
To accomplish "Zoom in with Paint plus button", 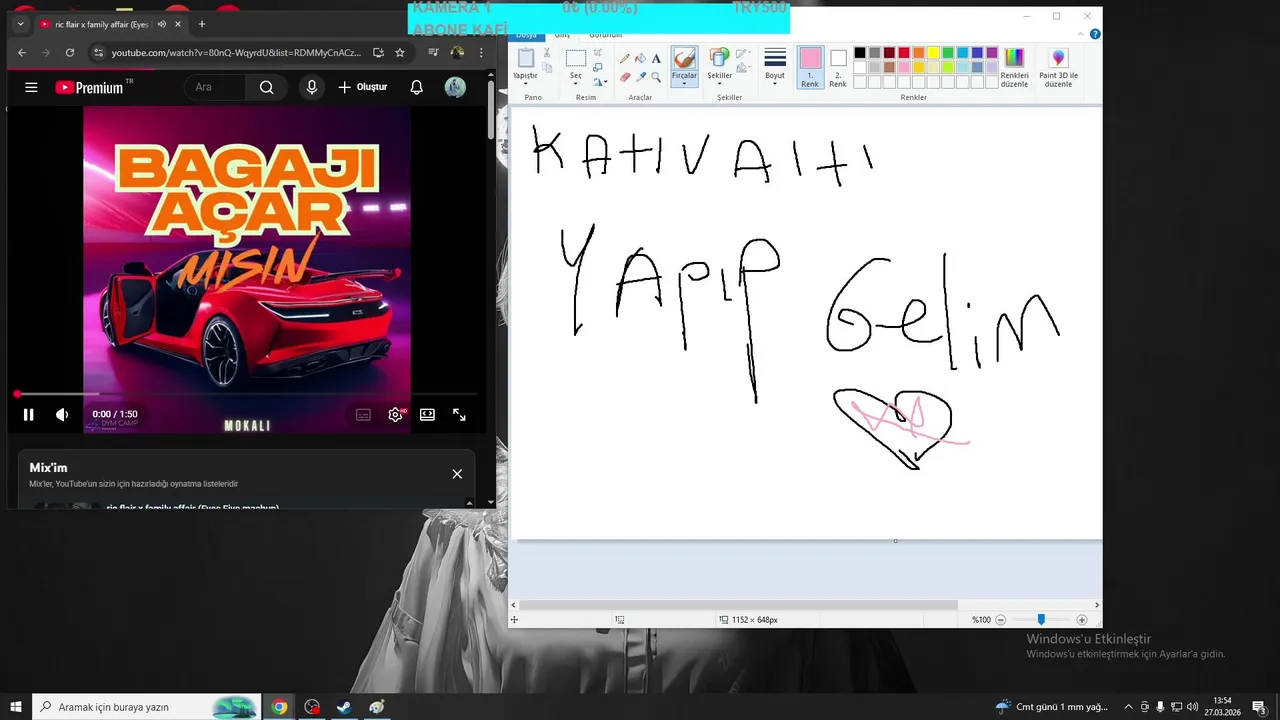I will pyautogui.click(x=1082, y=620).
